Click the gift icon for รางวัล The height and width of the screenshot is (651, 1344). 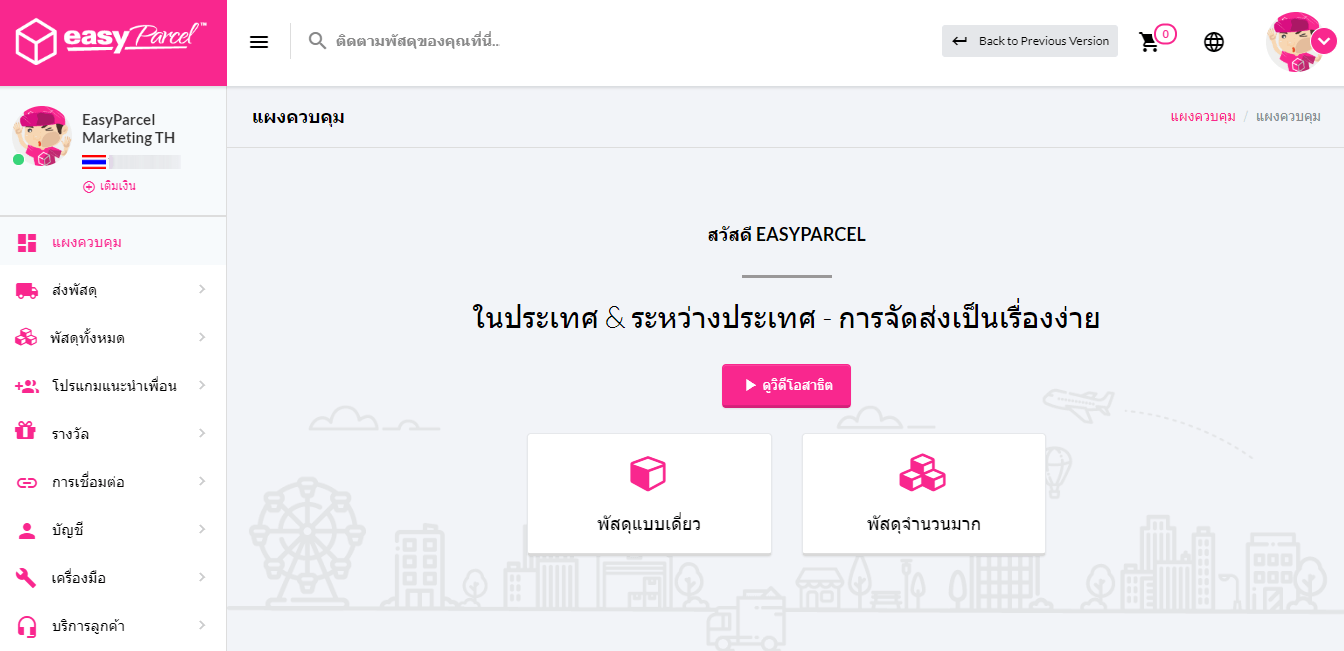[x=26, y=432]
